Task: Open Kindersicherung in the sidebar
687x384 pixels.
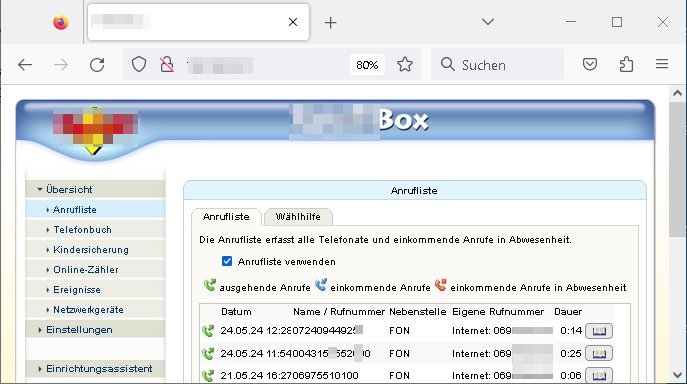Action: coord(95,250)
